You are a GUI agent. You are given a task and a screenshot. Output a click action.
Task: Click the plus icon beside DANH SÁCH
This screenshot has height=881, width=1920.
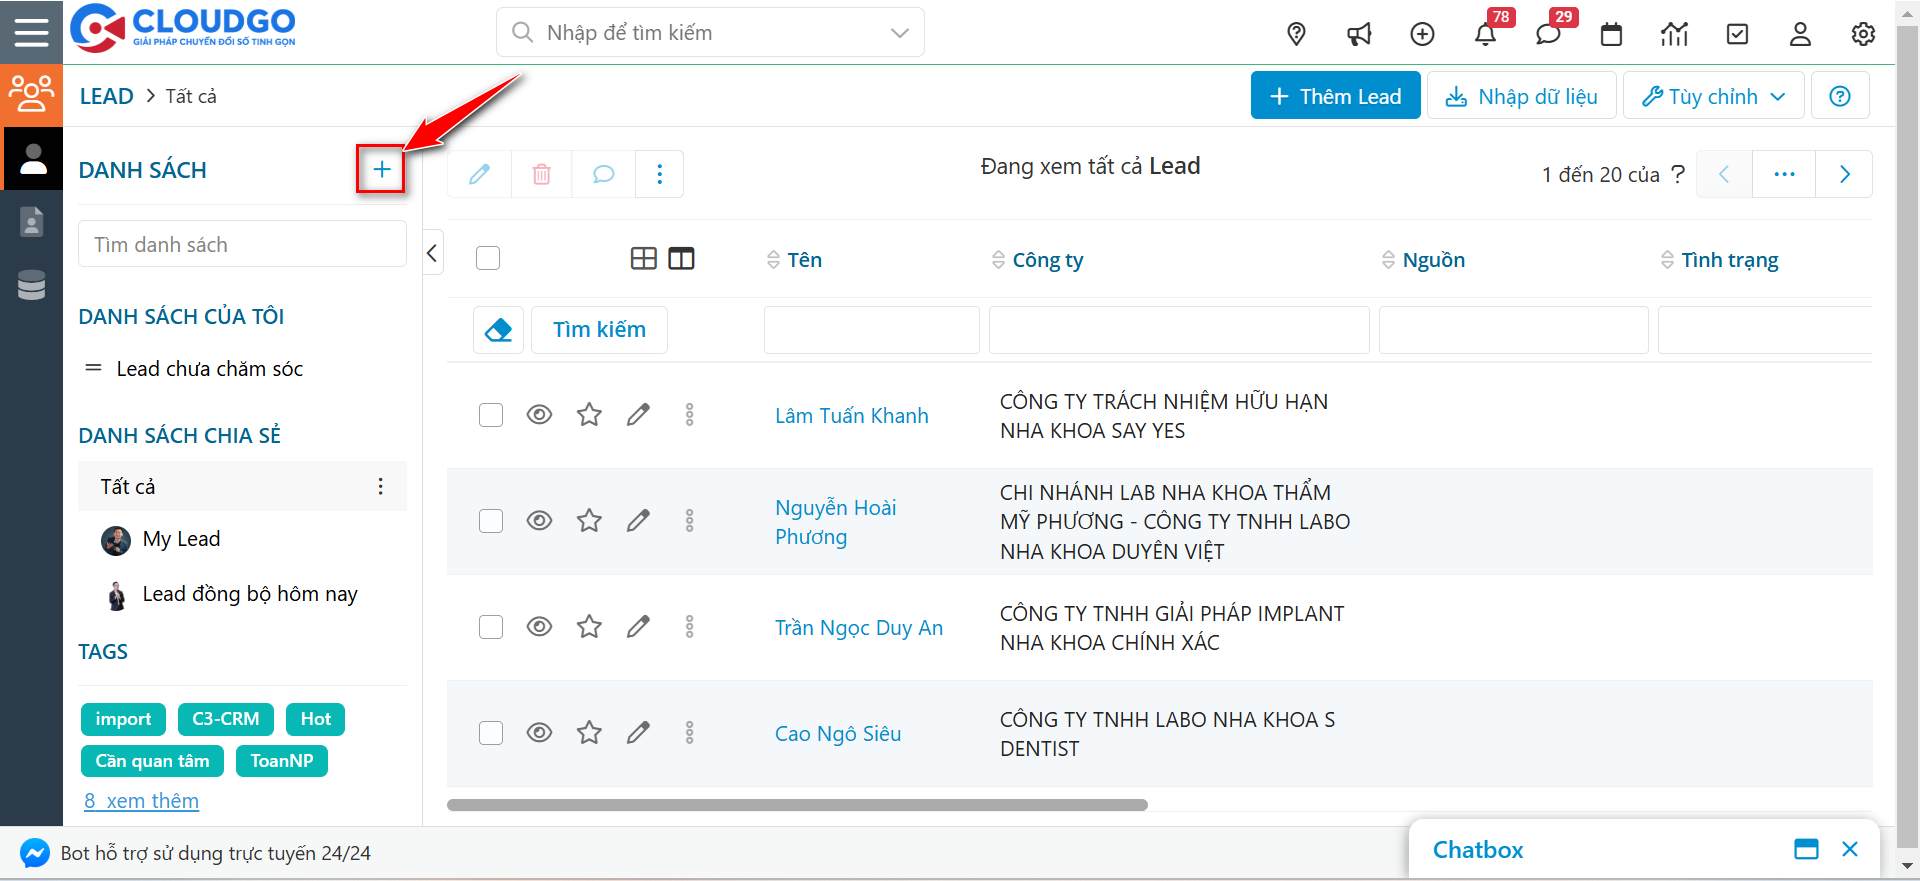coord(381,170)
